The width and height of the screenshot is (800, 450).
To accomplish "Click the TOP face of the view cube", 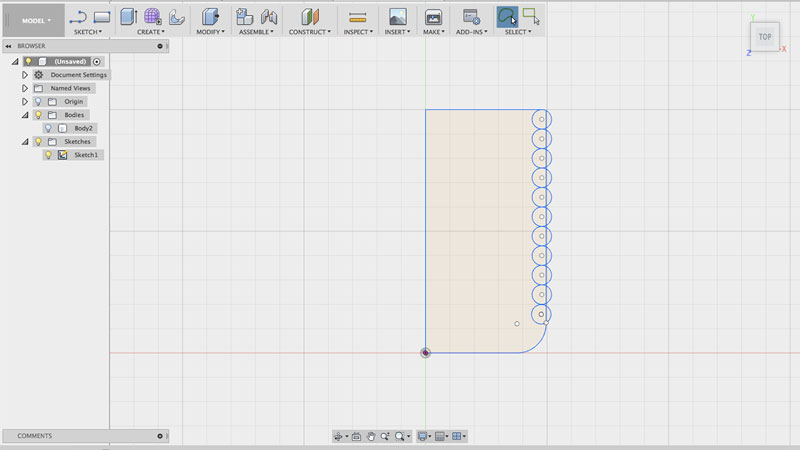I will pyautogui.click(x=765, y=37).
